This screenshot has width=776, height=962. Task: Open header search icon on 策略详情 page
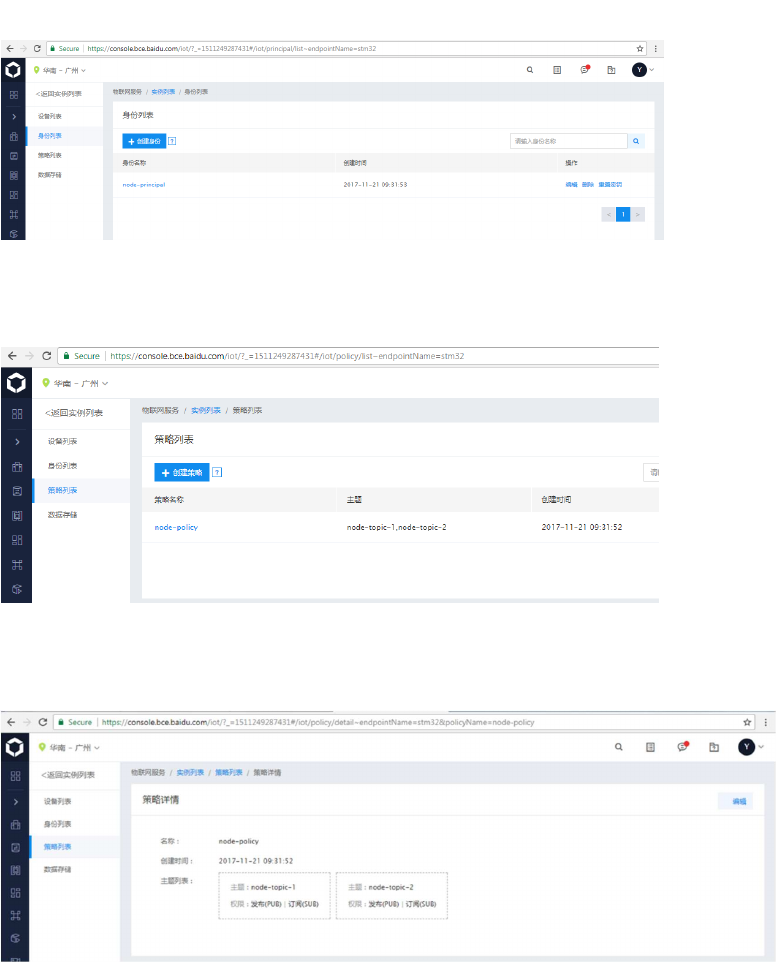(x=618, y=747)
